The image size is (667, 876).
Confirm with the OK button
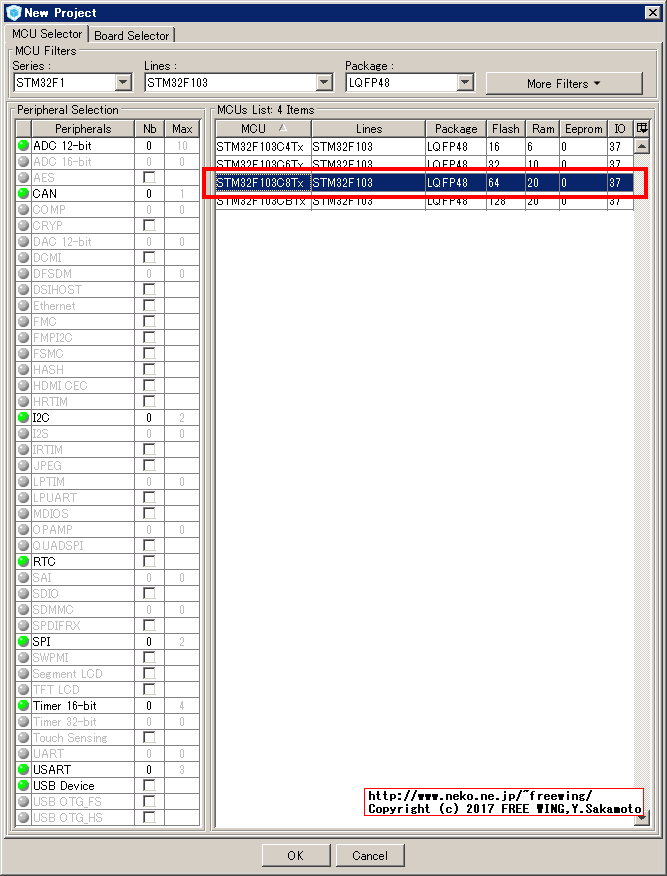[296, 855]
